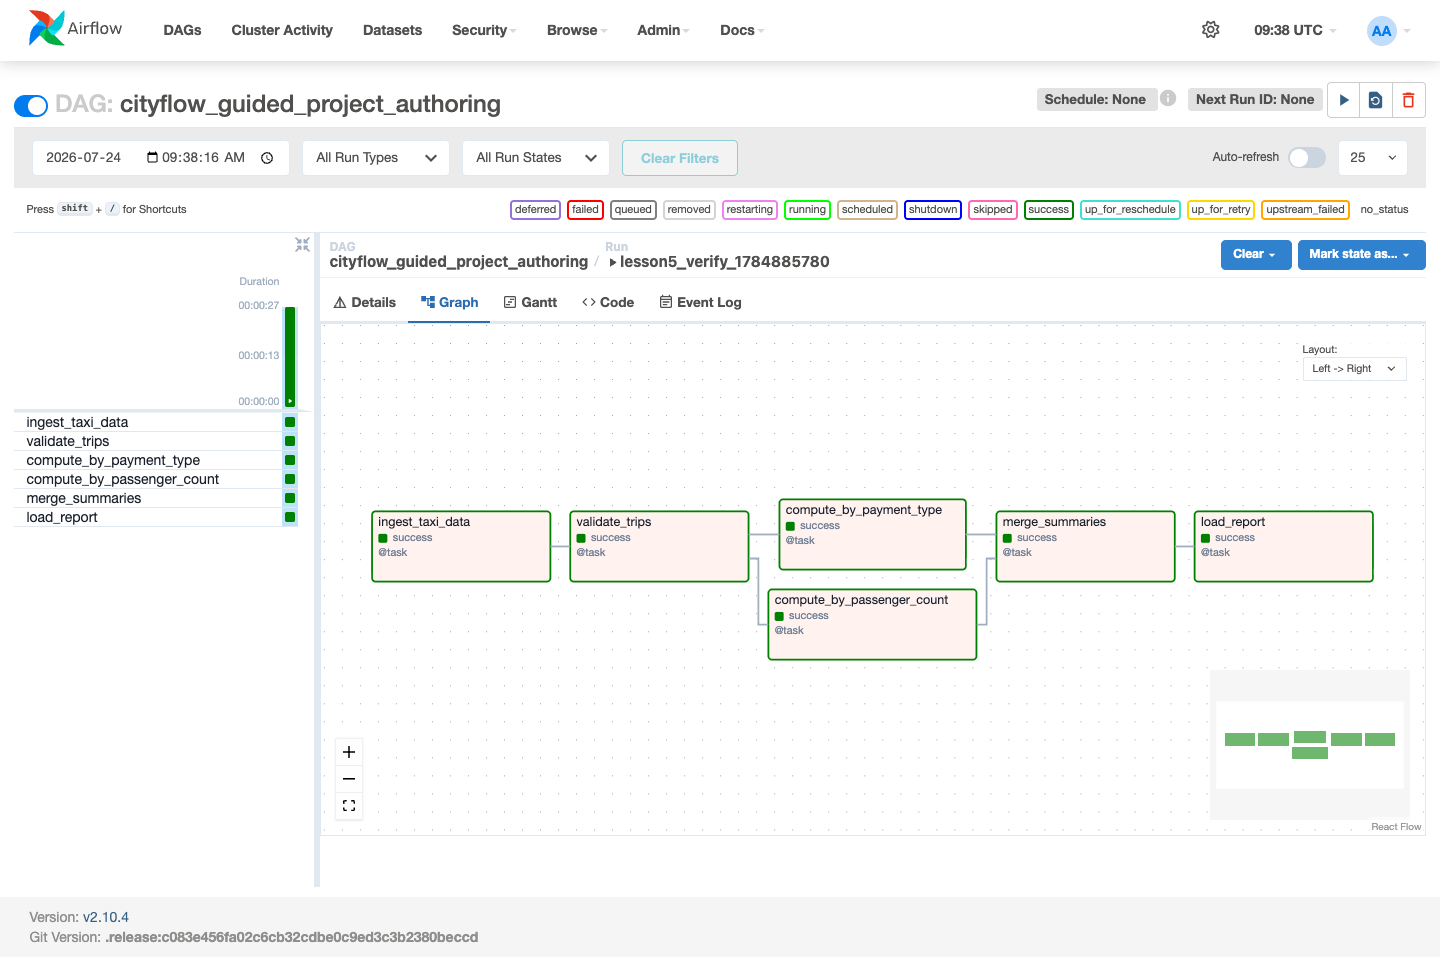Click the date time filter field
This screenshot has height=957, width=1440.
(160, 158)
